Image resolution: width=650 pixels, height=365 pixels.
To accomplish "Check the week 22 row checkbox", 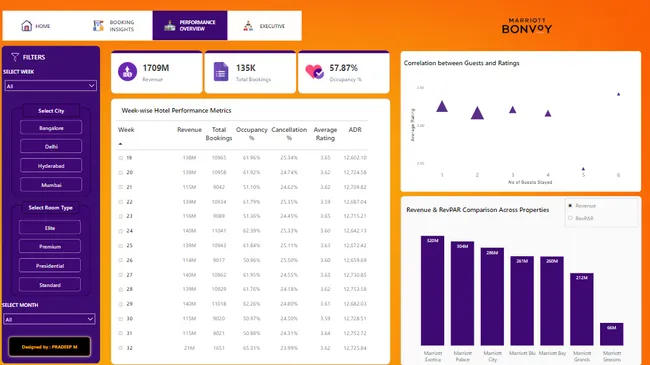I will tap(121, 202).
